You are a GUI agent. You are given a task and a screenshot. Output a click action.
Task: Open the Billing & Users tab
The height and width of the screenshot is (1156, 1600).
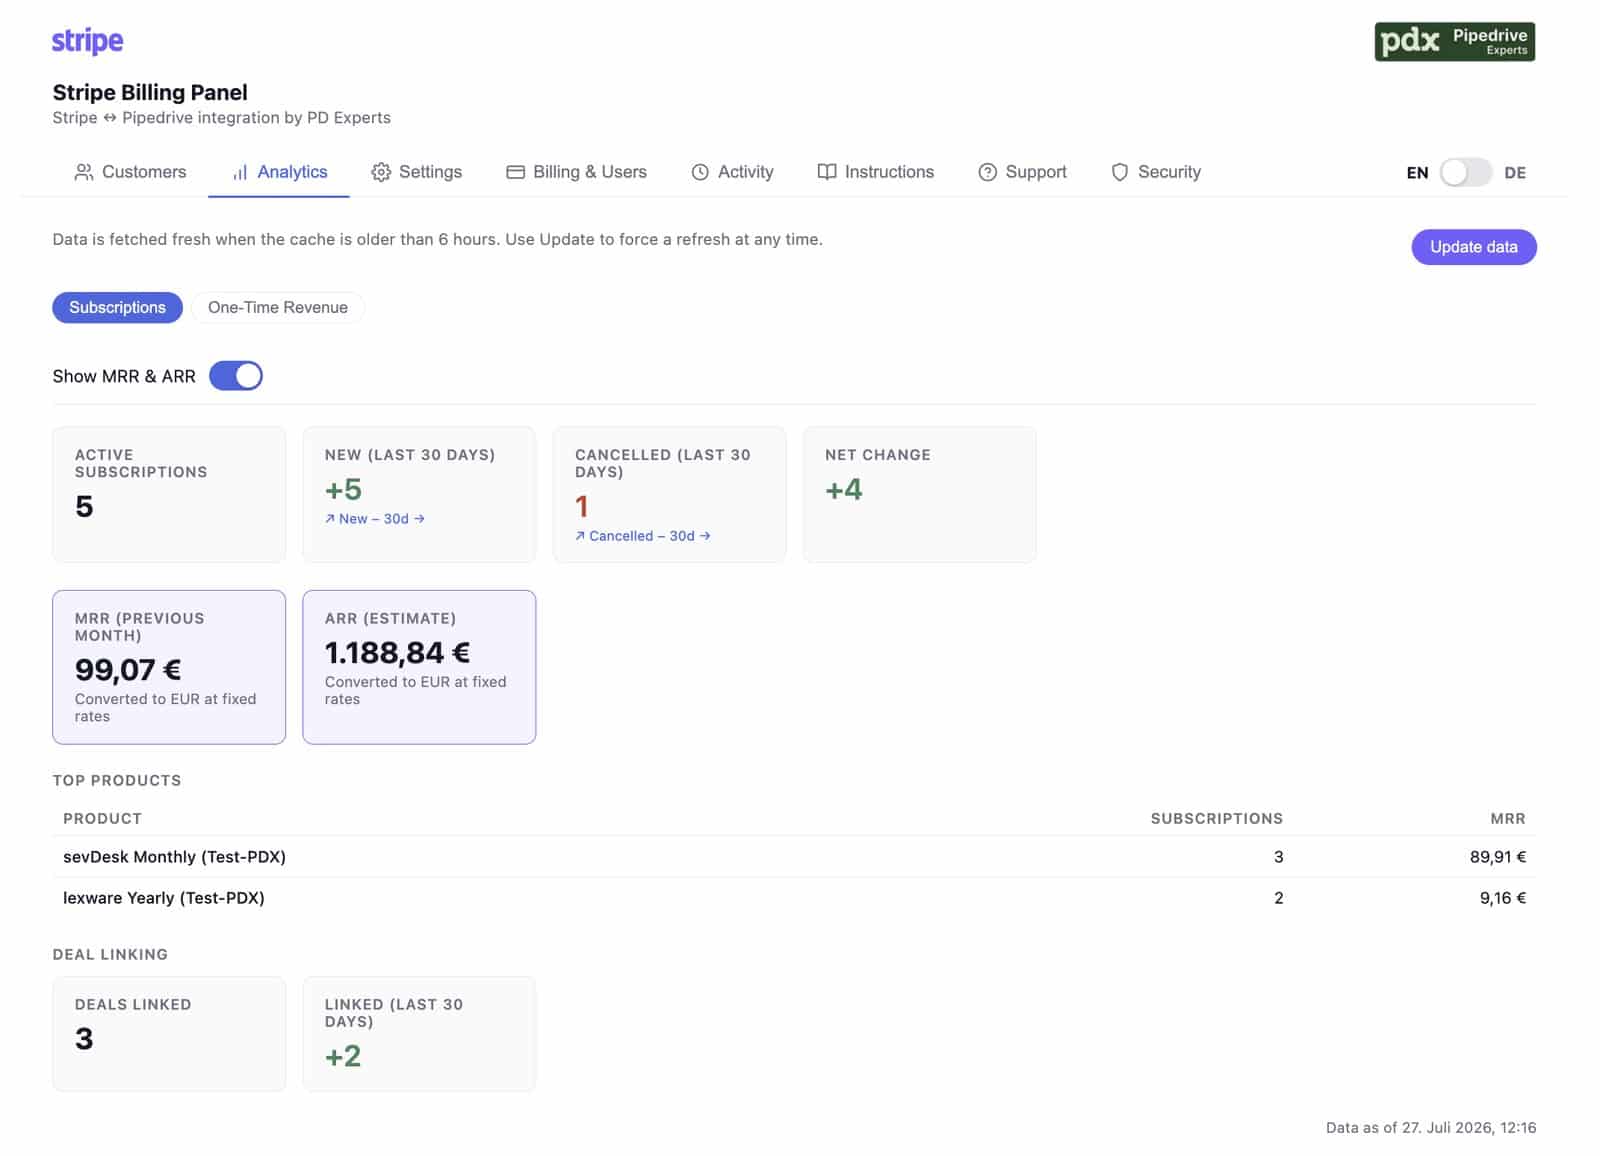click(x=576, y=172)
